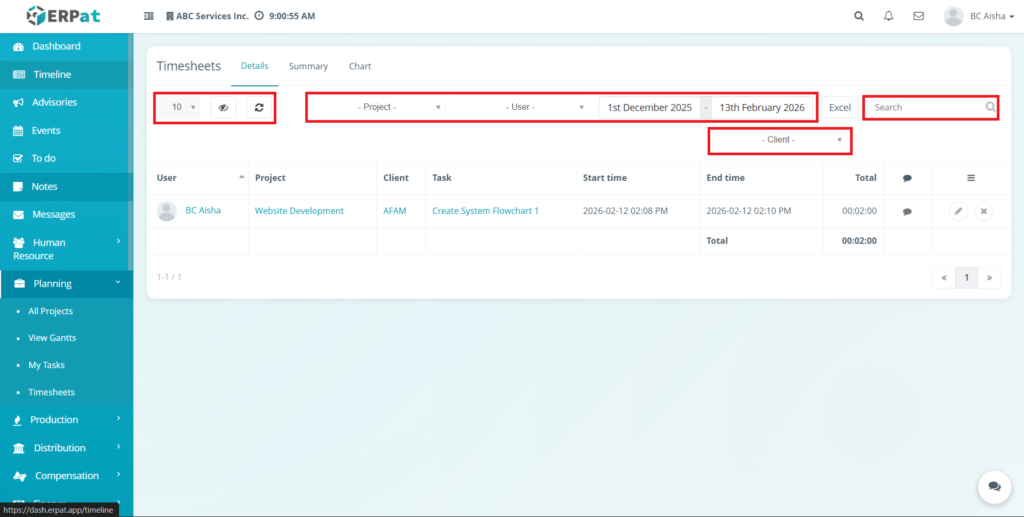Expand the Human Resource sidebar menu
1024x517 pixels.
(x=65, y=249)
